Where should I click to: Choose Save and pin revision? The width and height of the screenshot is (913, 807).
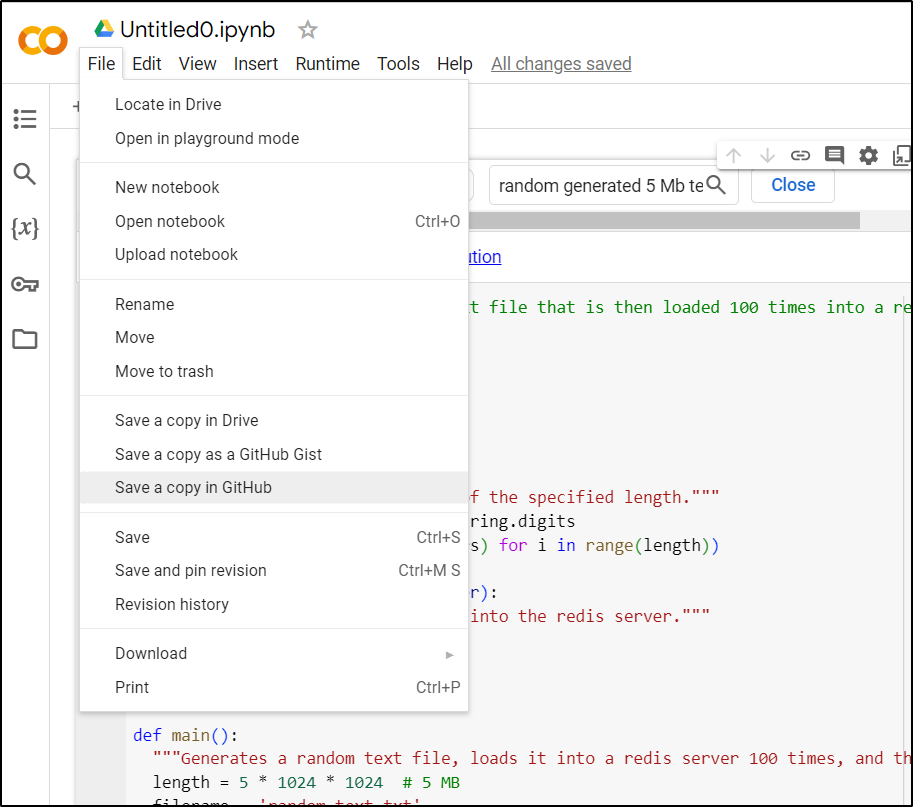(x=274, y=571)
